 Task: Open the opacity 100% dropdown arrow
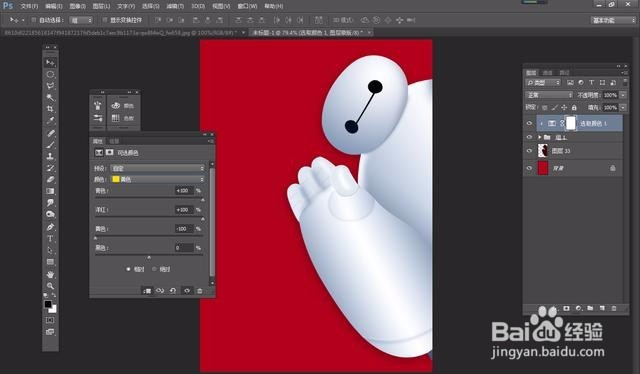point(623,95)
